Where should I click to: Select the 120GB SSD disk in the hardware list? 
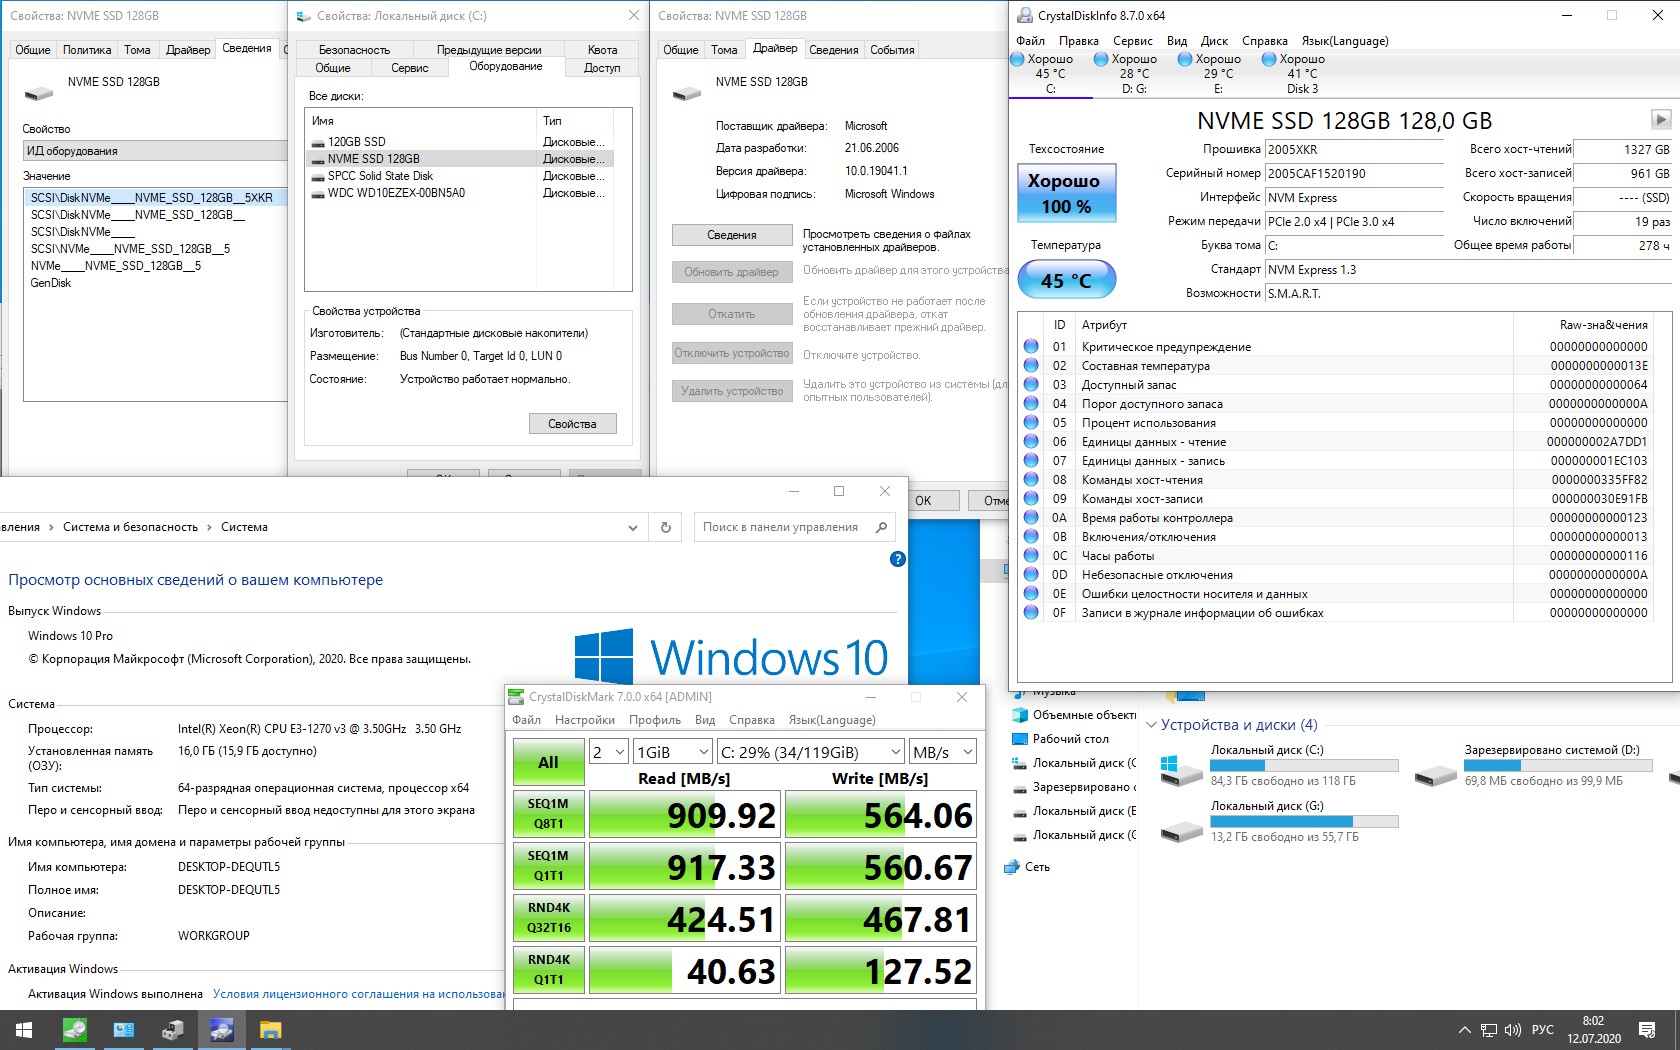tap(356, 142)
